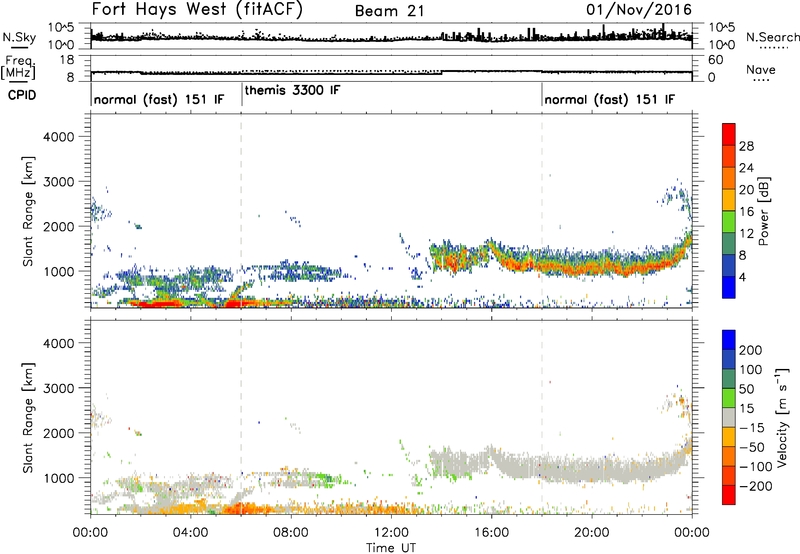Click the 'N.Sky' axis label
Image resolution: width=800 pixels, height=554 pixels.
pyautogui.click(x=19, y=37)
